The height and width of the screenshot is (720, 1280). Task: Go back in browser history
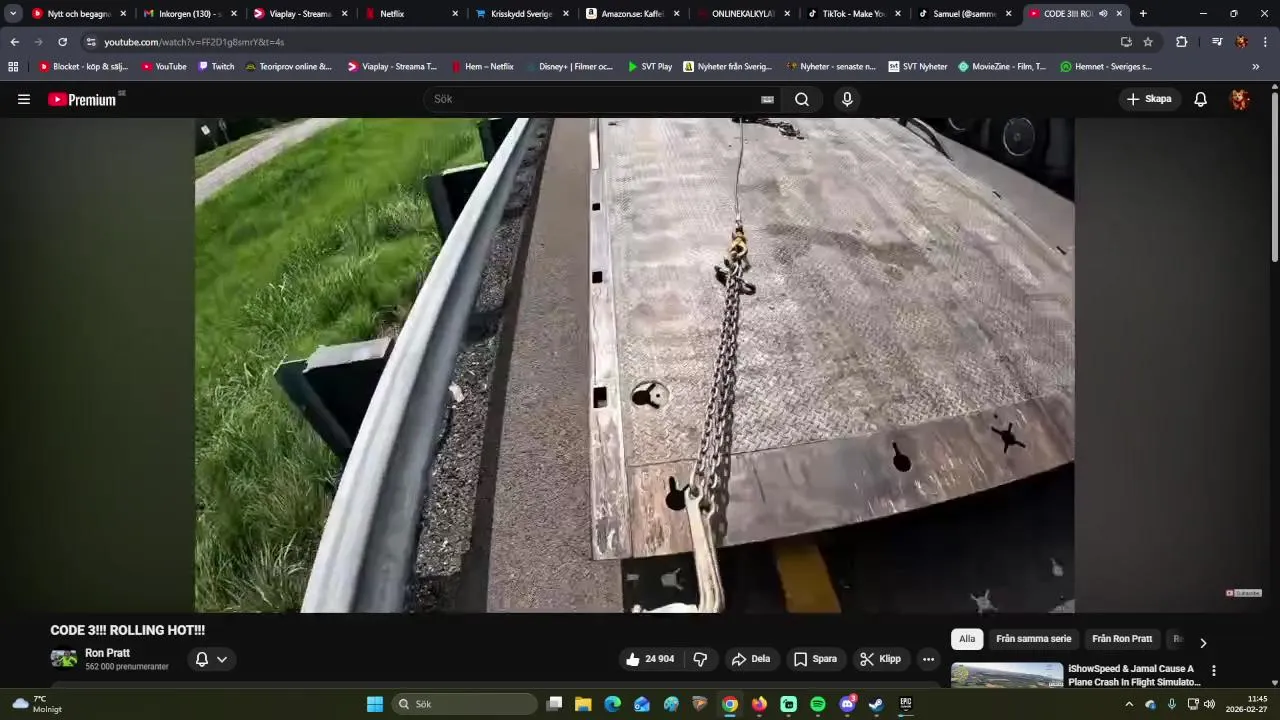(14, 42)
